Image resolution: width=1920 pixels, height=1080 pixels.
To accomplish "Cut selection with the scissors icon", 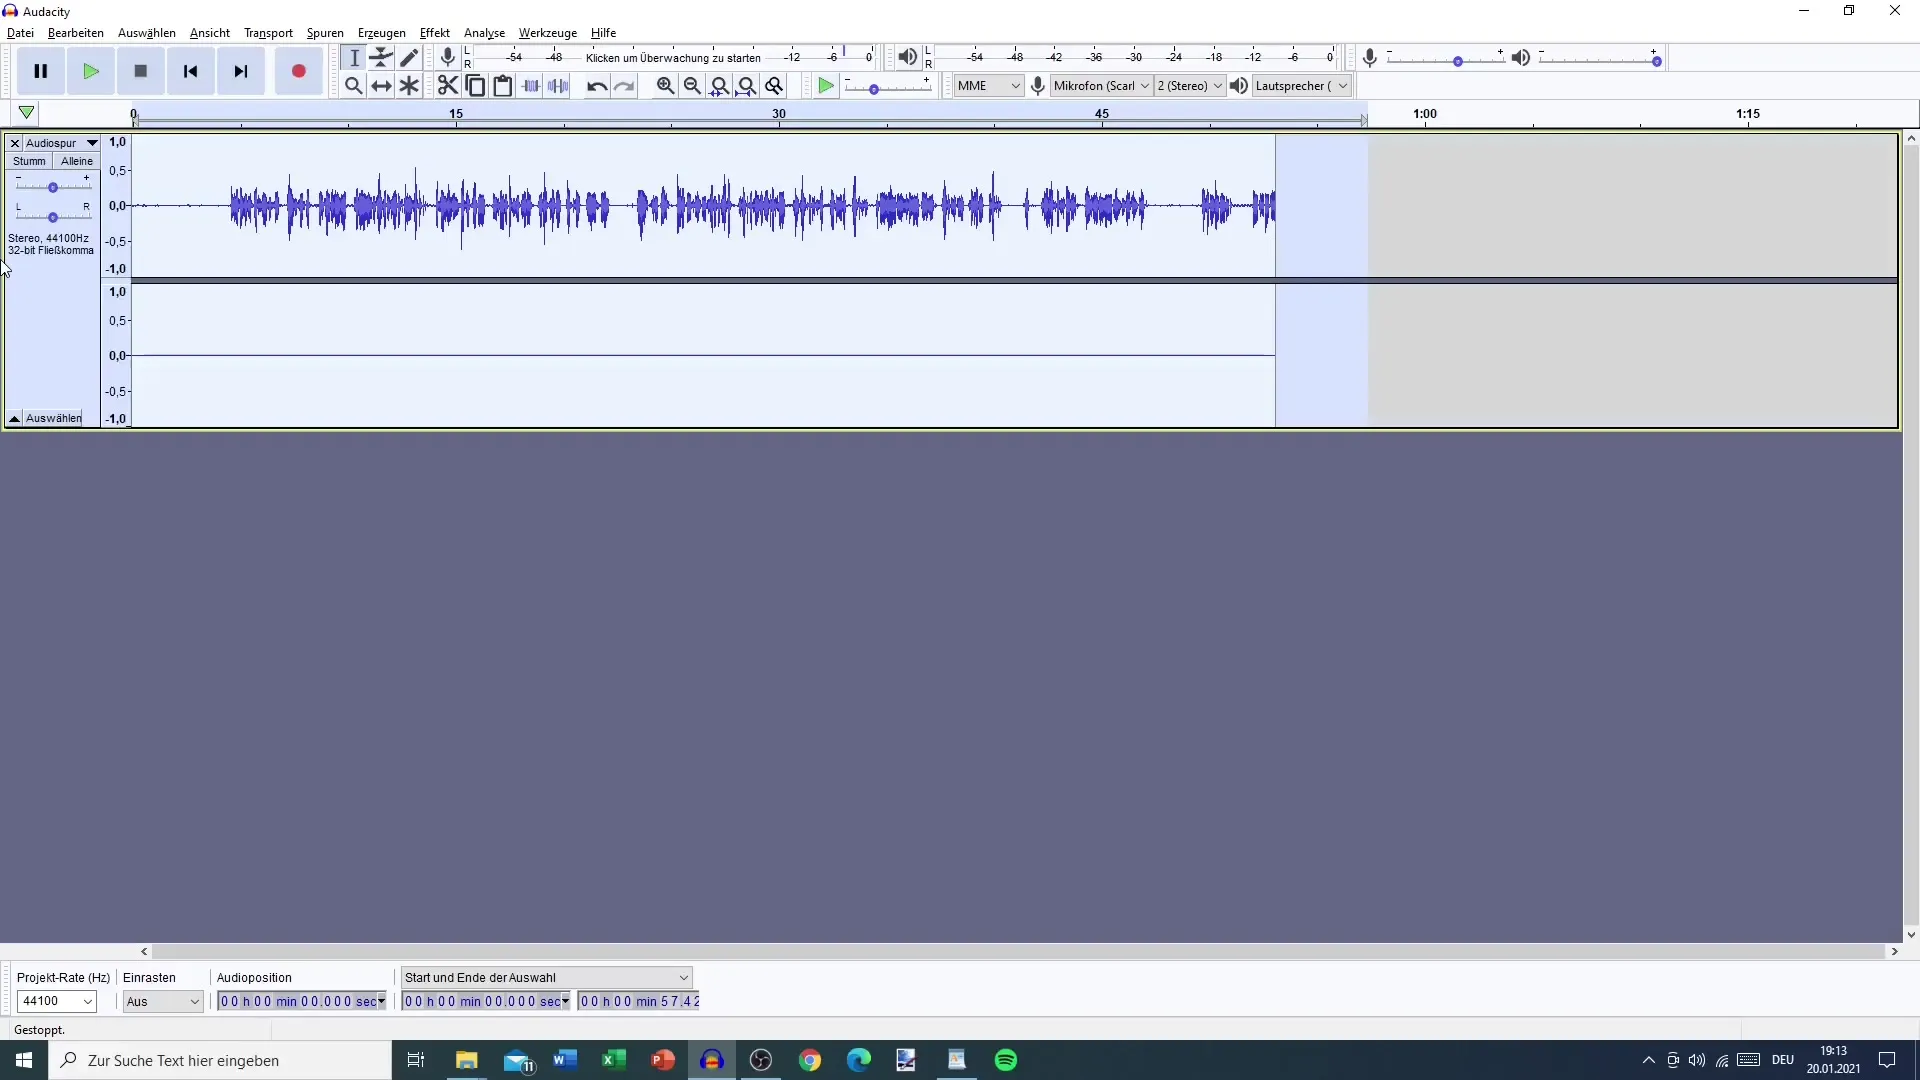I will click(448, 86).
